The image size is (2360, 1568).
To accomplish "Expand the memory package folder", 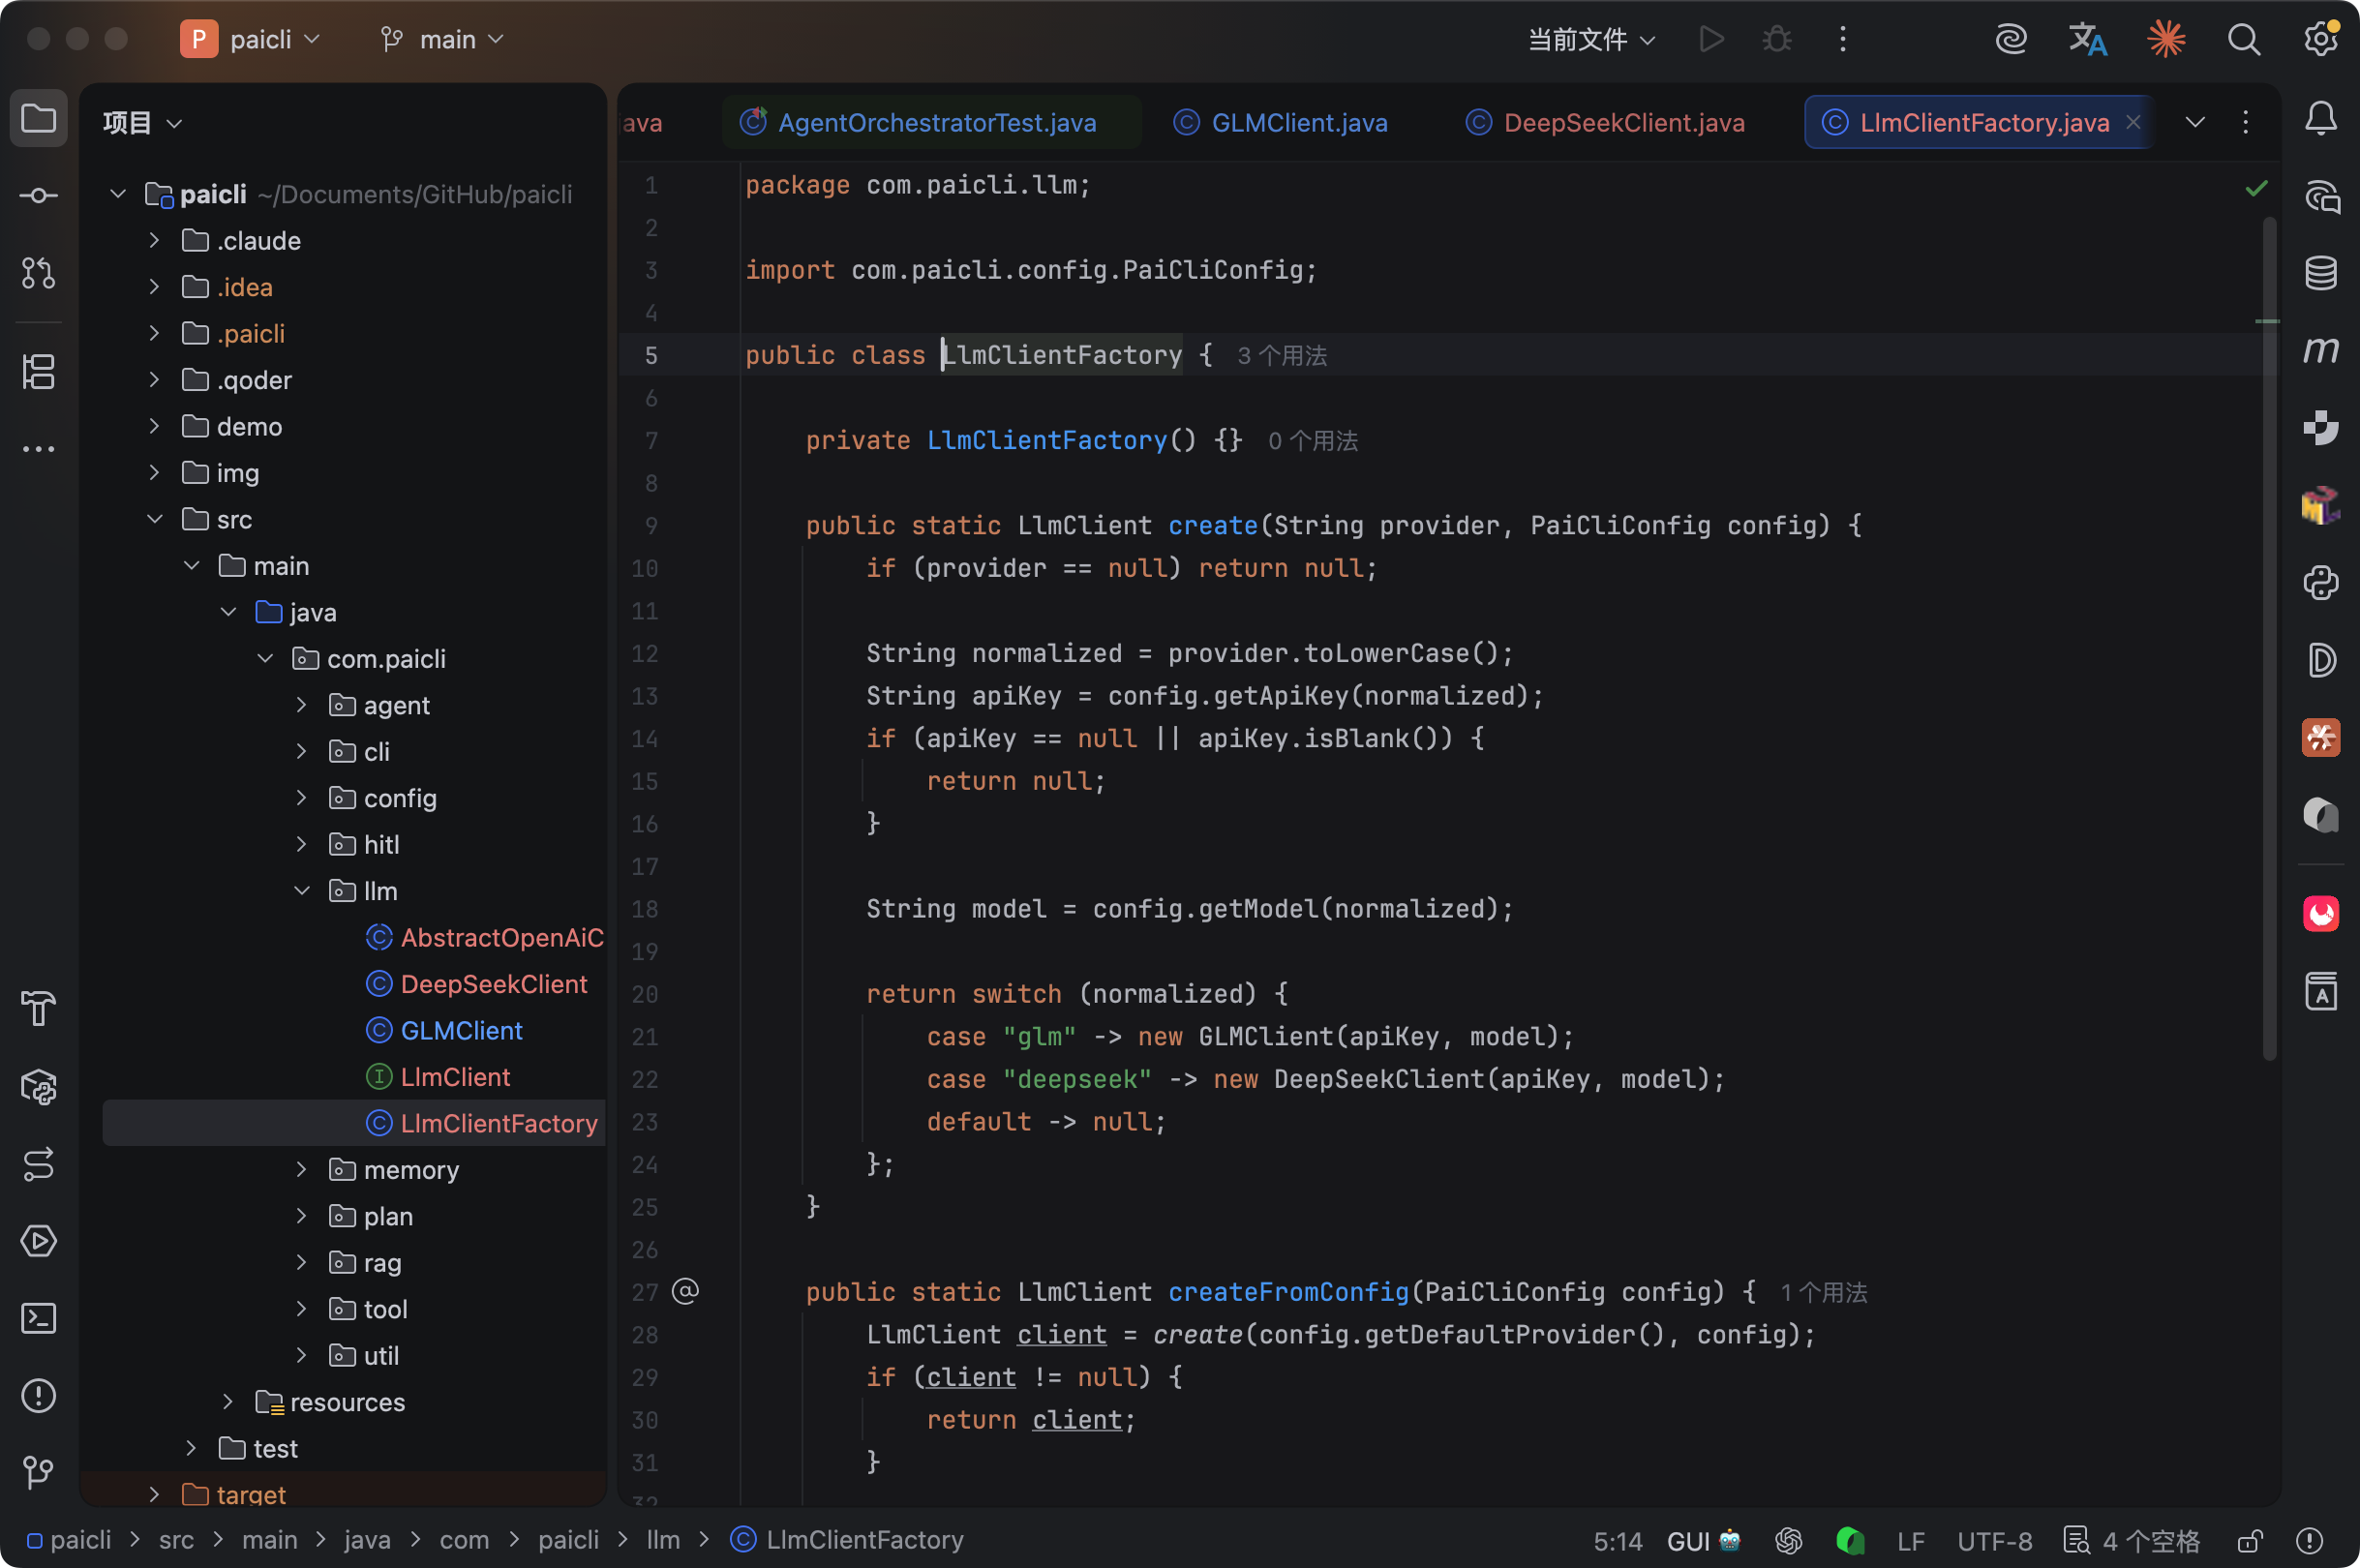I will click(x=301, y=1169).
